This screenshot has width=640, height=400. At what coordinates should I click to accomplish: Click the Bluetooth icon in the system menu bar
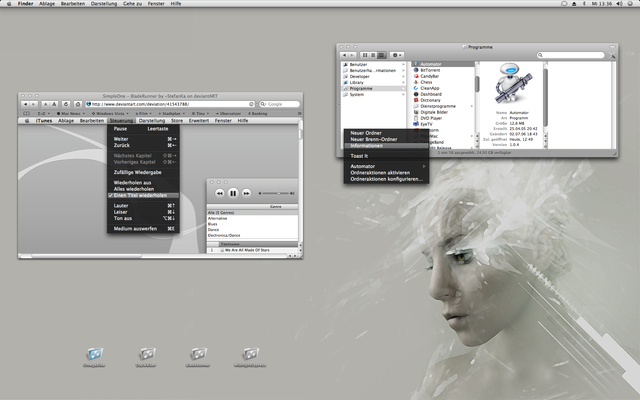[584, 4]
